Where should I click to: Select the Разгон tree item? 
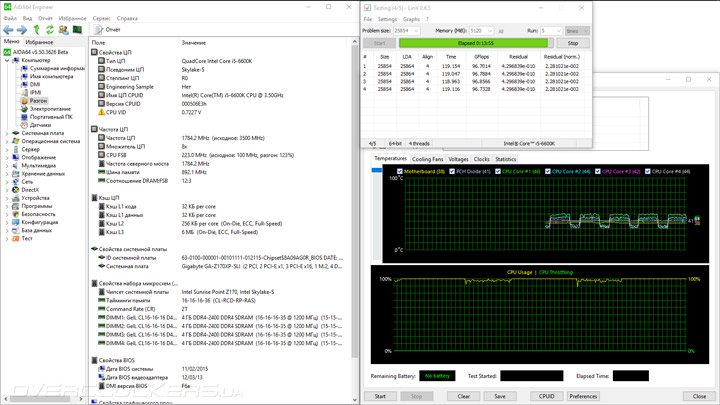[39, 101]
